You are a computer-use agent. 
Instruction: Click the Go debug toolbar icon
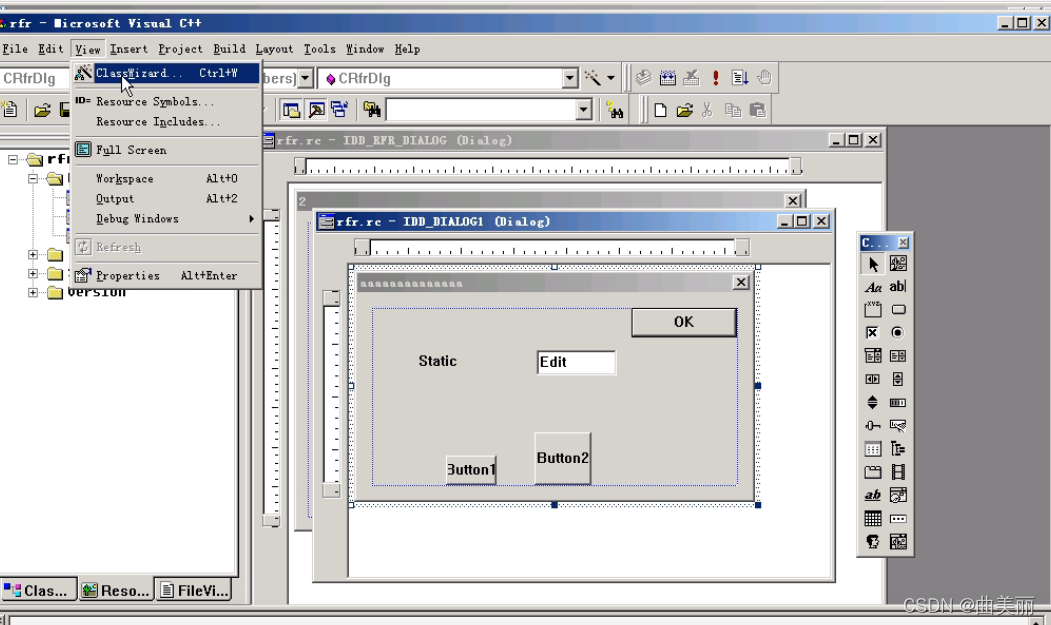point(740,78)
